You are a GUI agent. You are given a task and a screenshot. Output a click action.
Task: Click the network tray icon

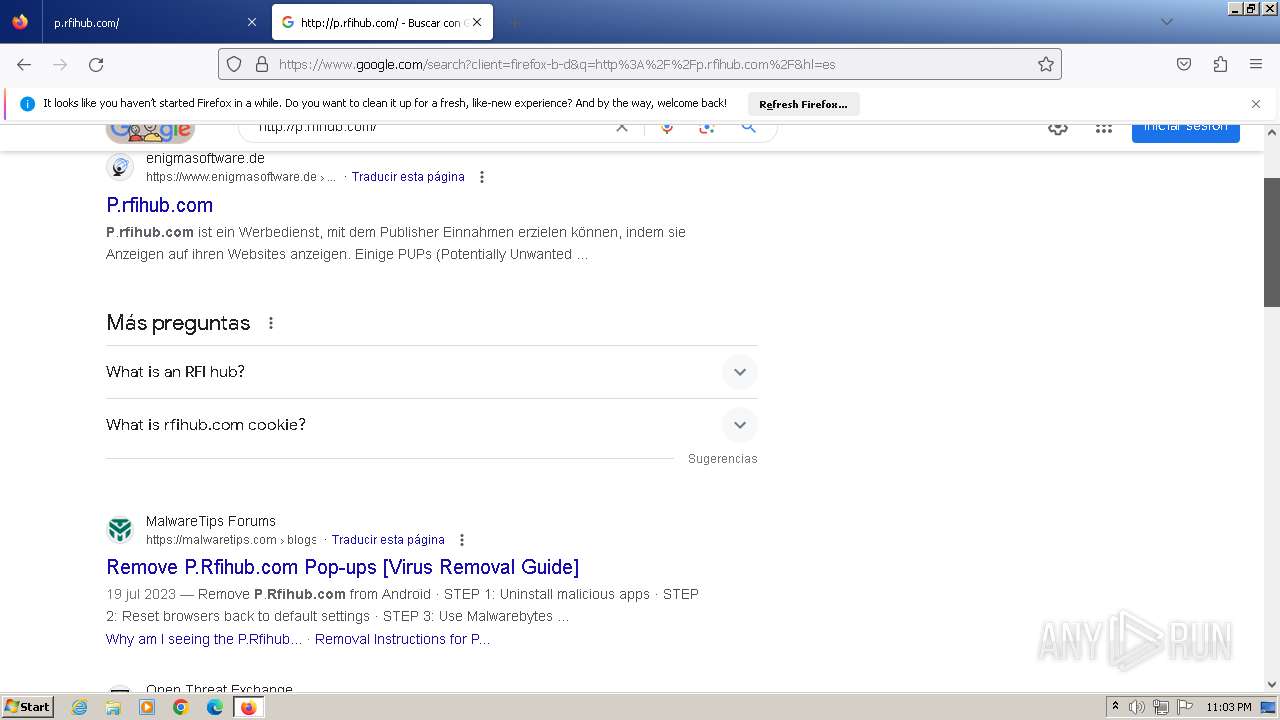pyautogui.click(x=1160, y=707)
